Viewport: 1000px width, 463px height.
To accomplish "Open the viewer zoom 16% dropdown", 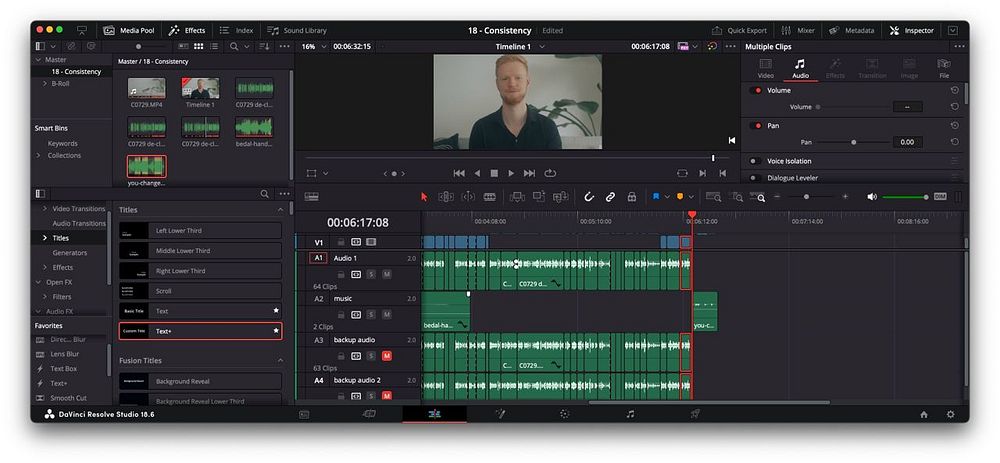I will [x=312, y=46].
